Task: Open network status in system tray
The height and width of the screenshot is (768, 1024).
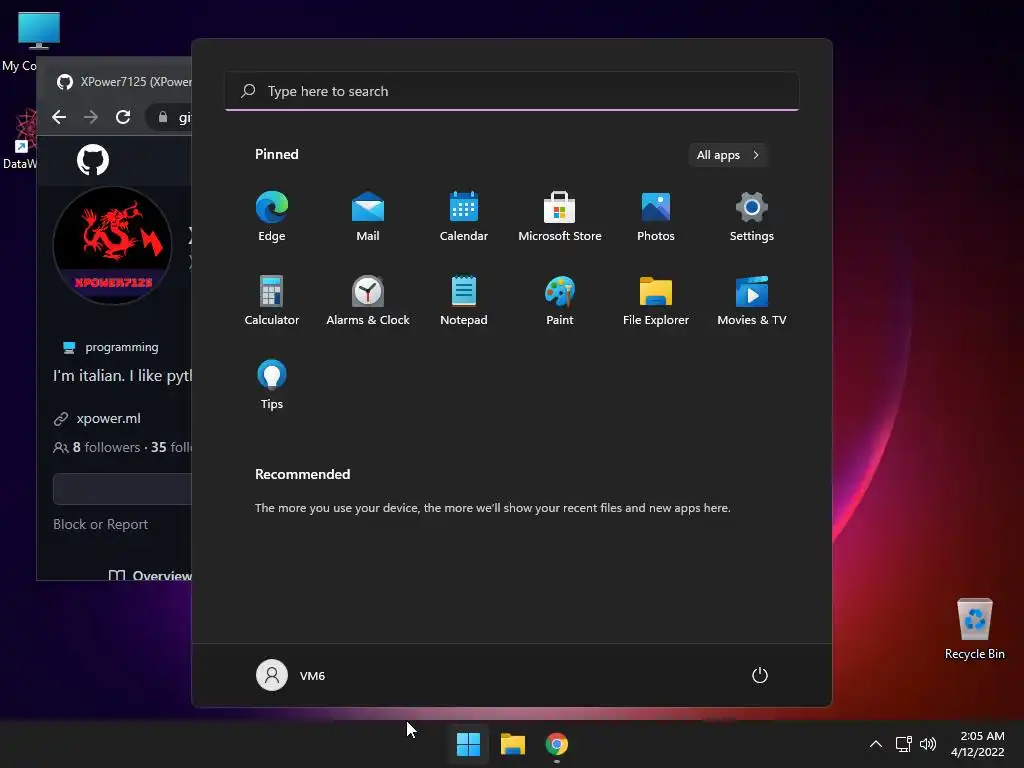Action: coord(904,744)
